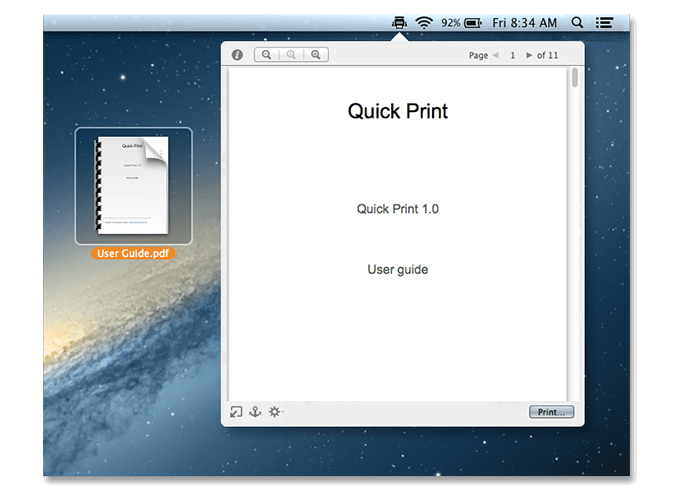This screenshot has width=674, height=490.
Task: Click the page number field
Action: [x=512, y=55]
